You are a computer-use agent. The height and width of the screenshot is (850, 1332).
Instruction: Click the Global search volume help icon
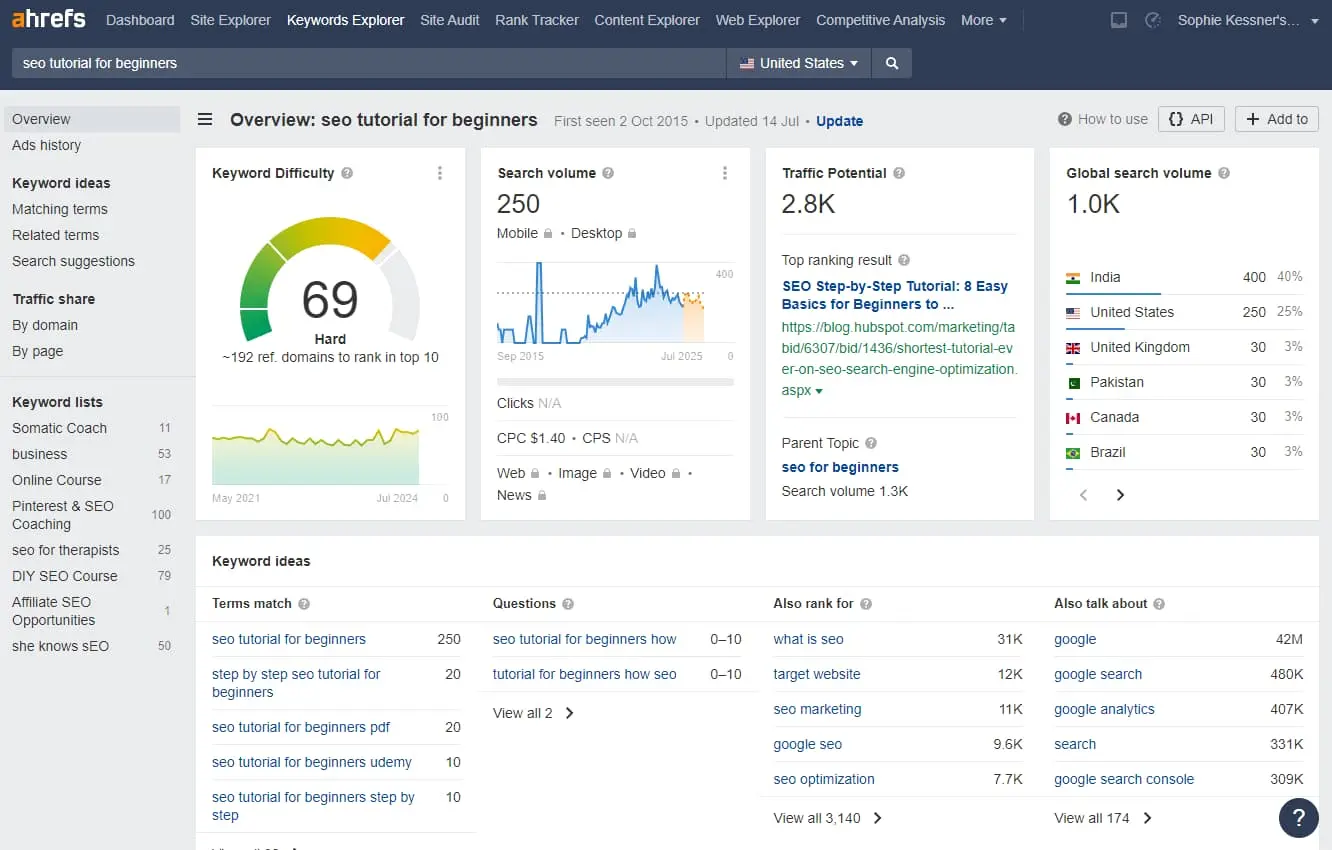1224,173
